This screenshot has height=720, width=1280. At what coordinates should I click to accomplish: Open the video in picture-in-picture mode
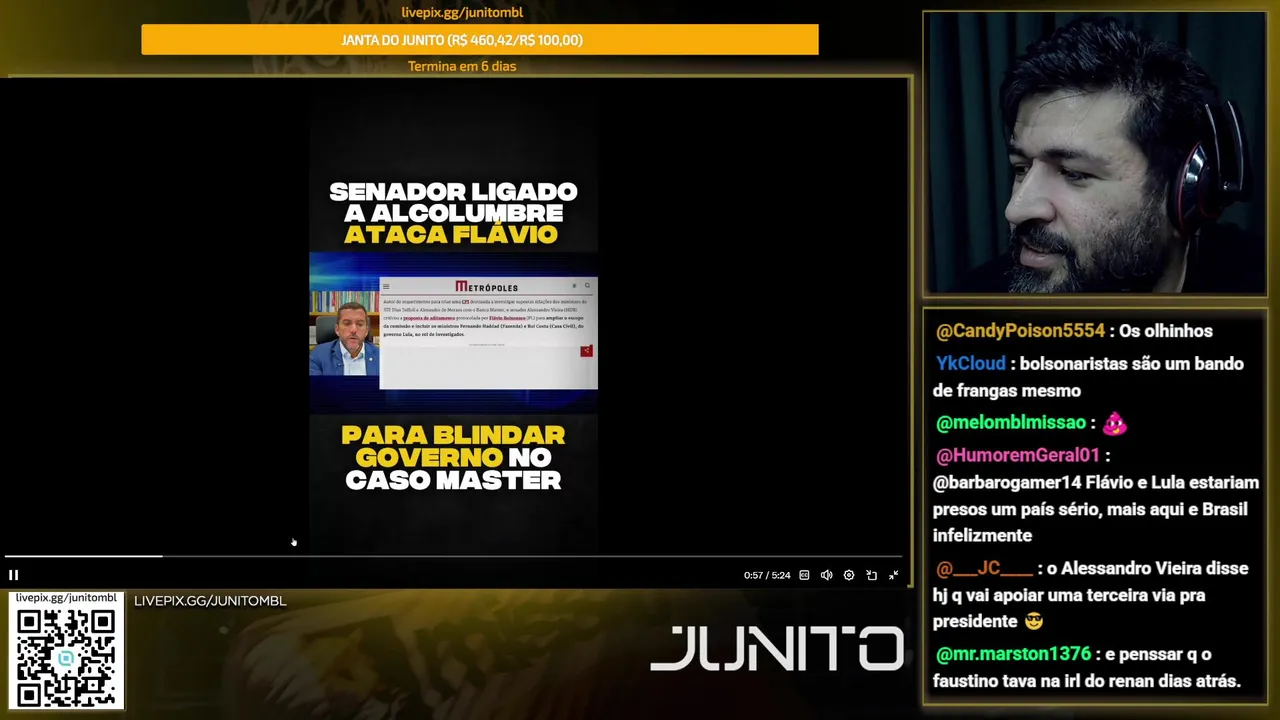coord(871,575)
